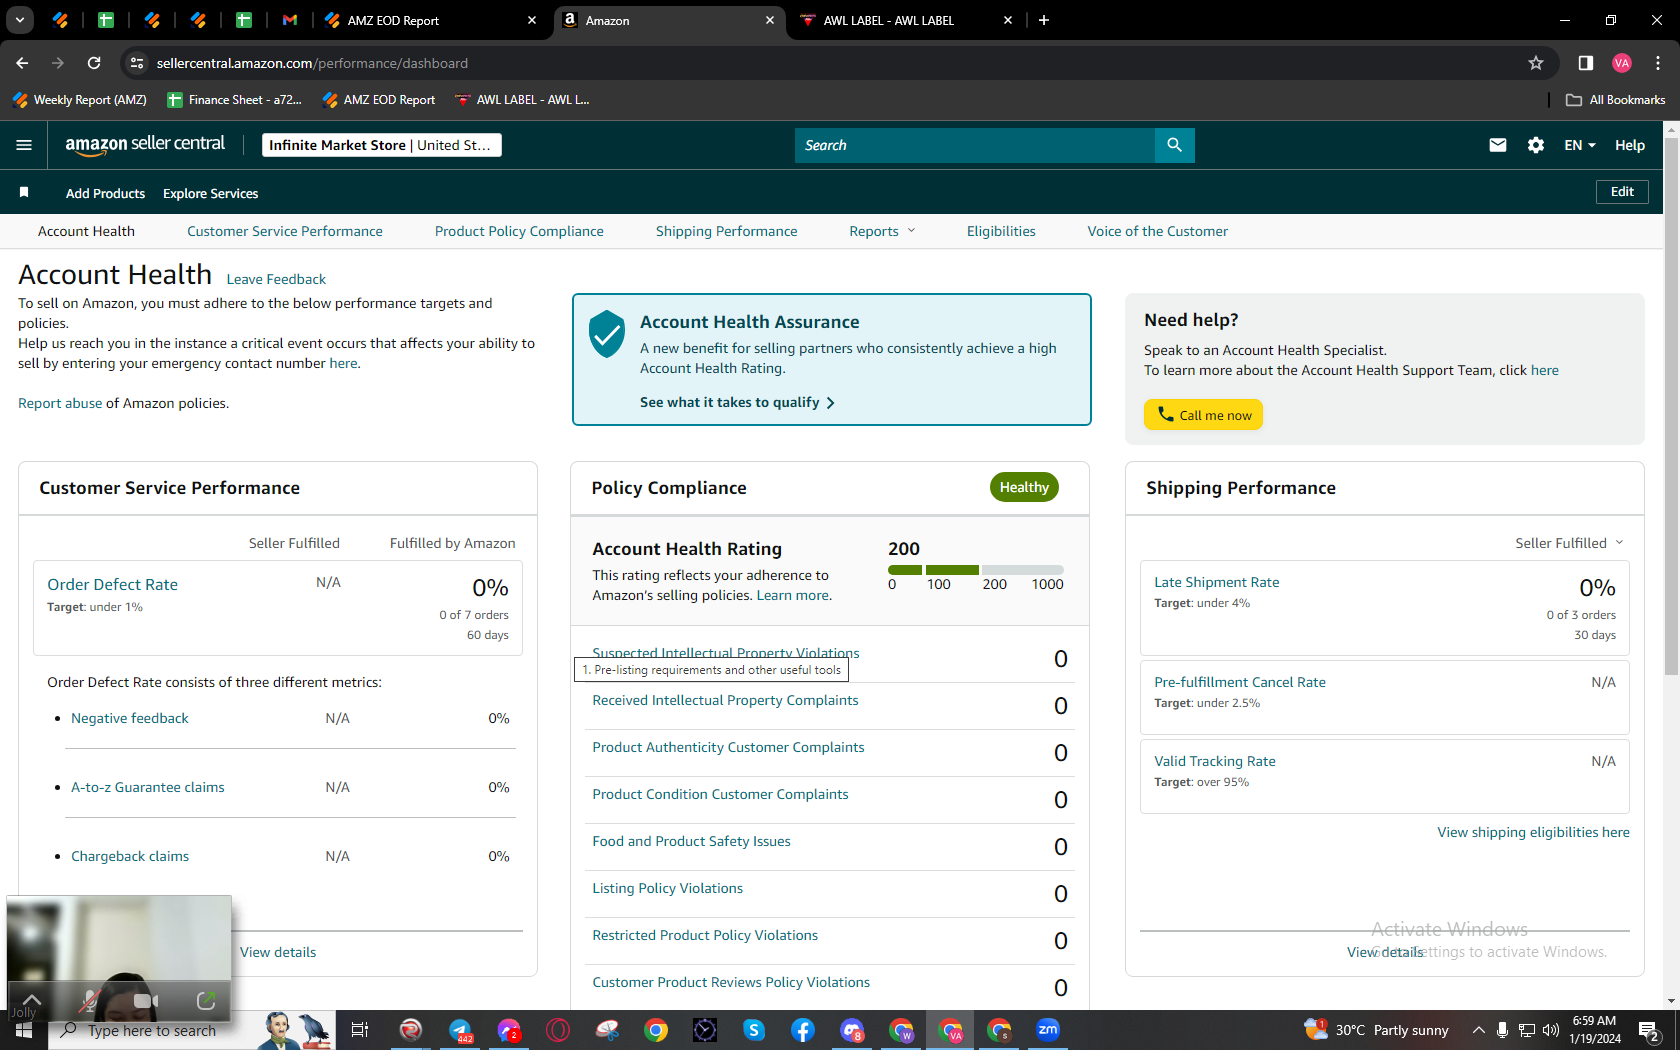Viewport: 1680px width, 1050px height.
Task: Open Order Defect Rate link
Action: tap(112, 585)
